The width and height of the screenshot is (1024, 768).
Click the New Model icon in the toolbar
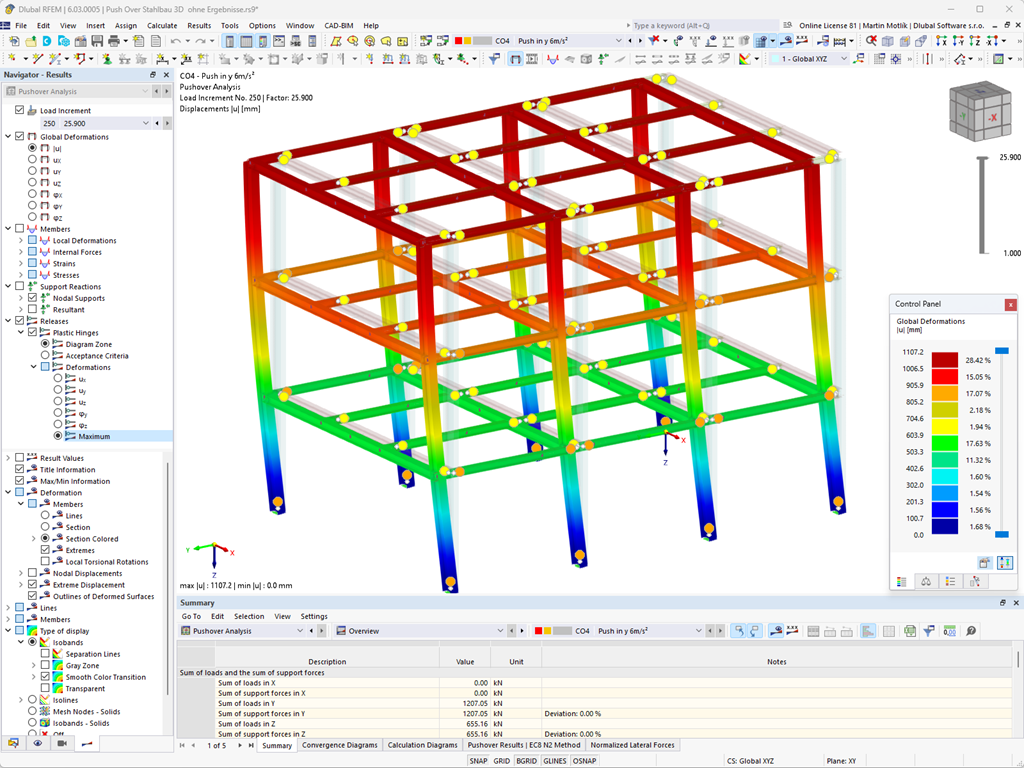click(x=13, y=42)
